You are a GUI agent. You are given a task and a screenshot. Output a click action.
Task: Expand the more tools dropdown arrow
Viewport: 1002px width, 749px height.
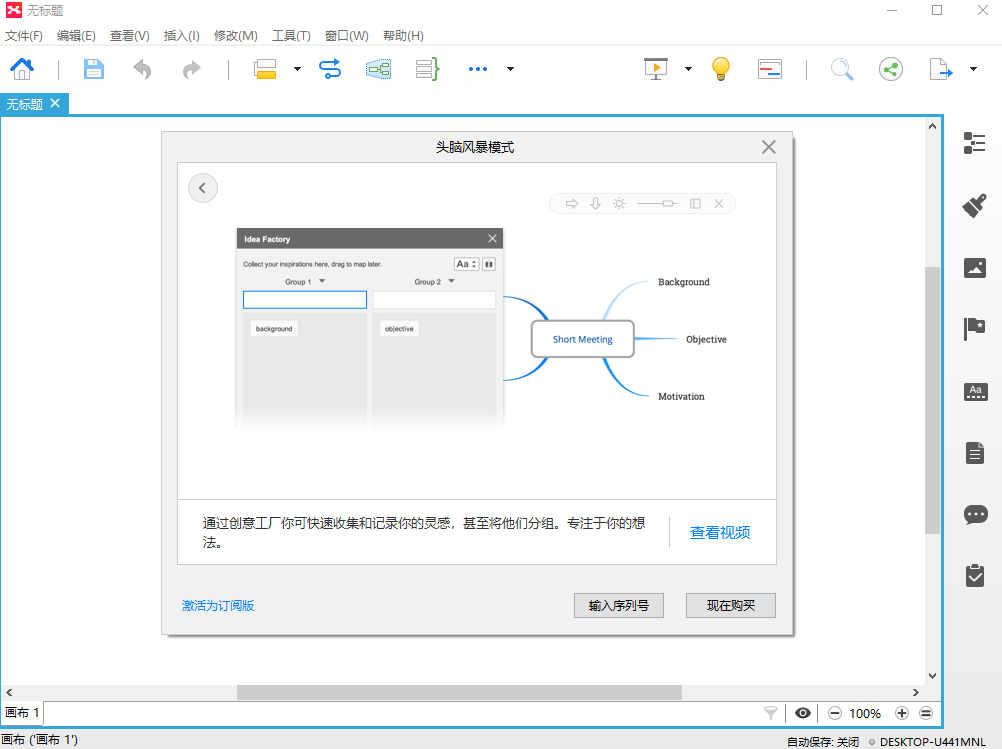click(x=510, y=69)
